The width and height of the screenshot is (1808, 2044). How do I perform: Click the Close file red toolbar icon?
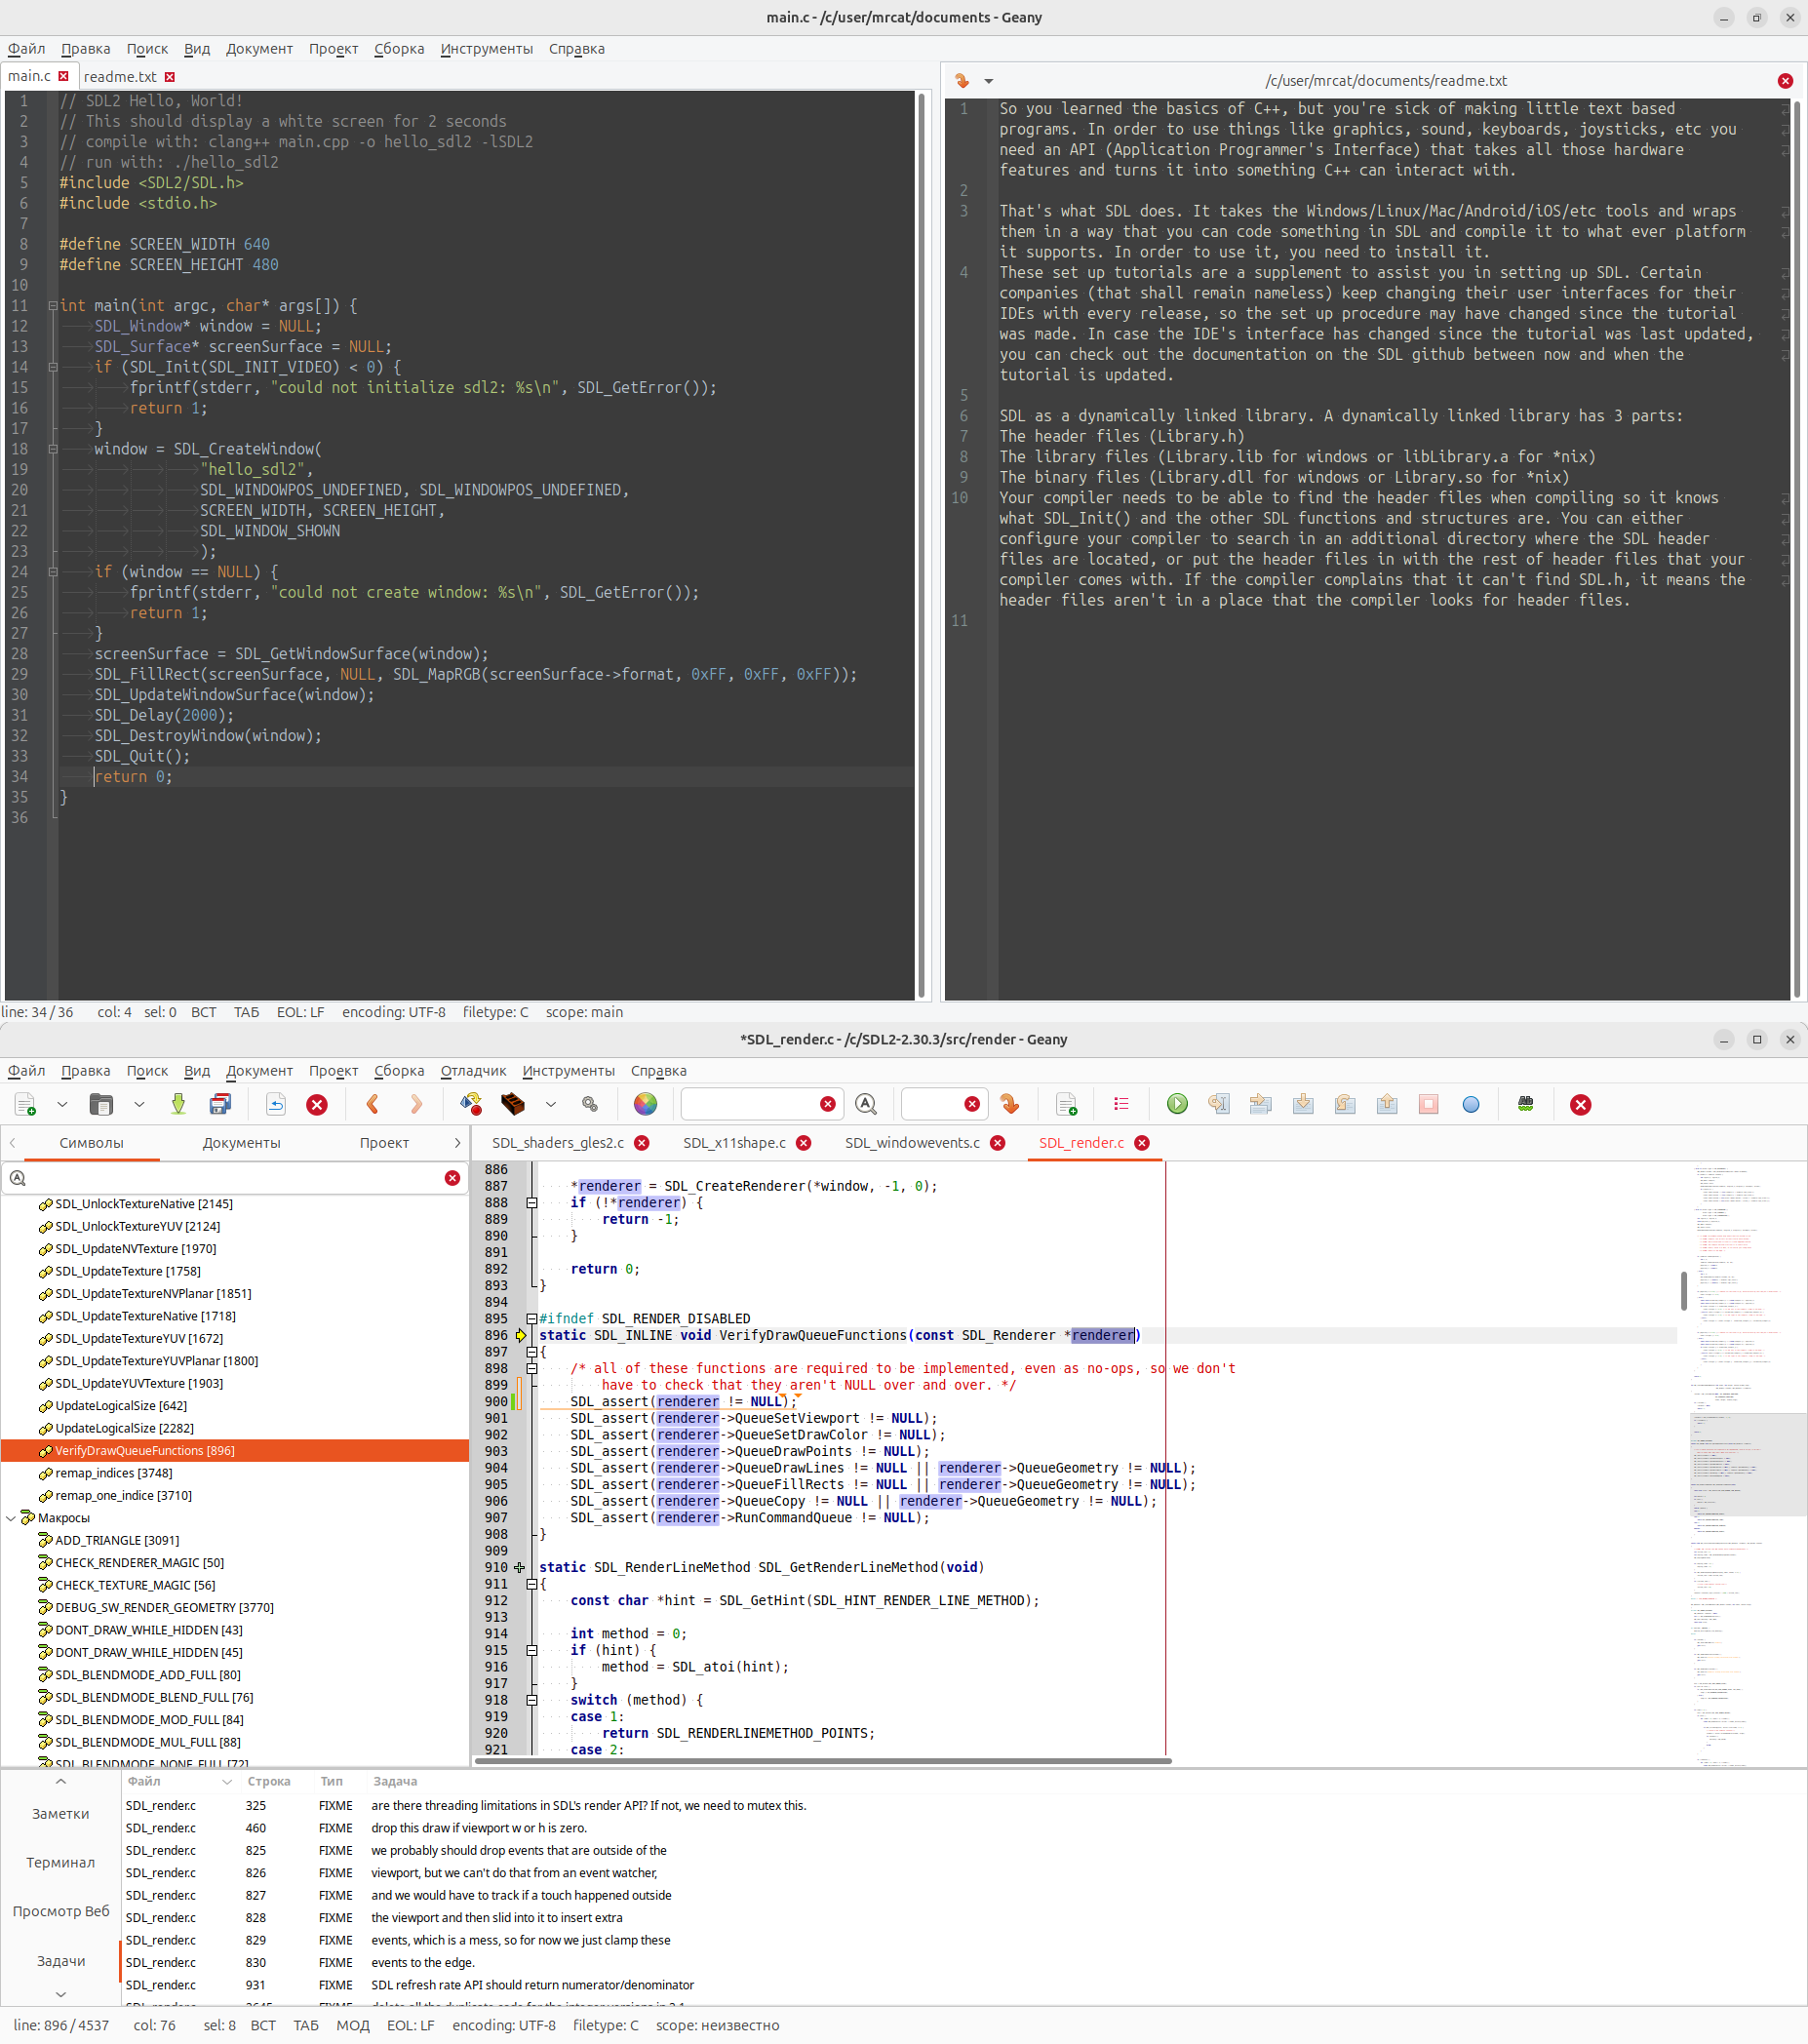tap(317, 1104)
